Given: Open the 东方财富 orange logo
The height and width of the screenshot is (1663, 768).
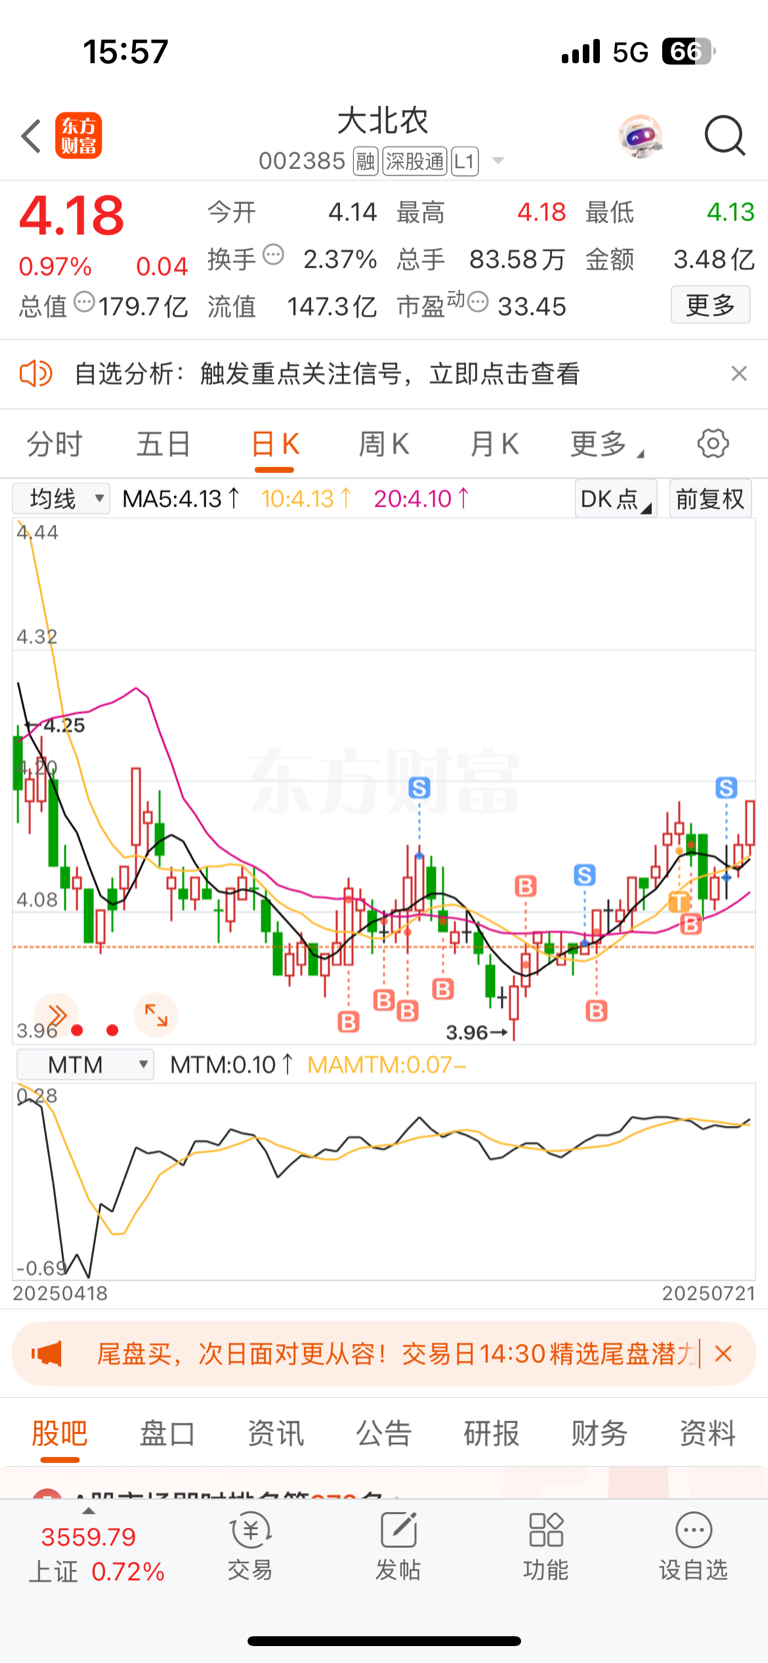Looking at the screenshot, I should [78, 136].
